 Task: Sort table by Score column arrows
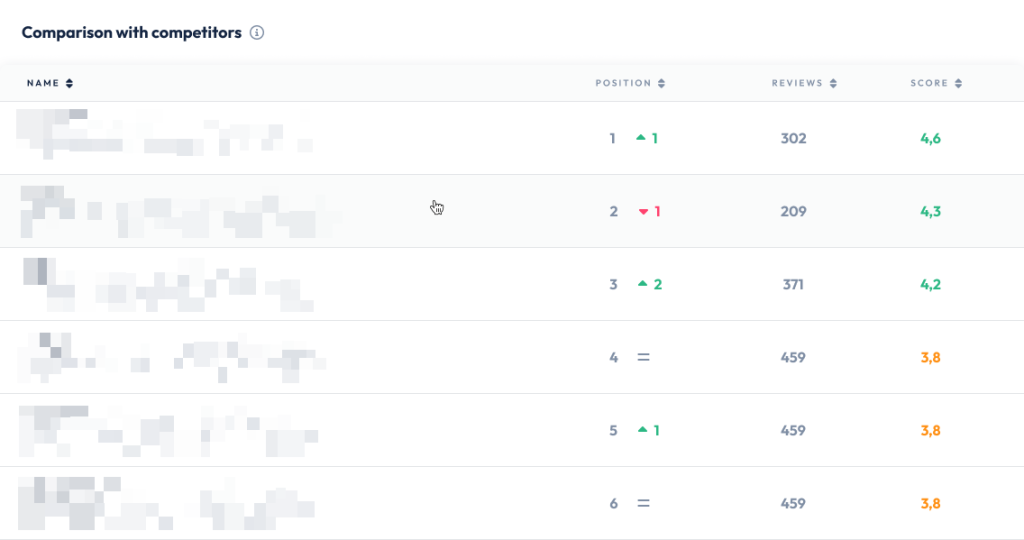(x=958, y=83)
